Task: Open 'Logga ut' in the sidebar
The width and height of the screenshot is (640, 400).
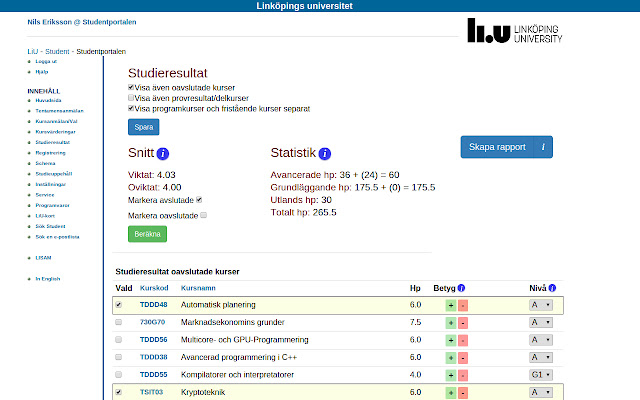Action: click(46, 61)
